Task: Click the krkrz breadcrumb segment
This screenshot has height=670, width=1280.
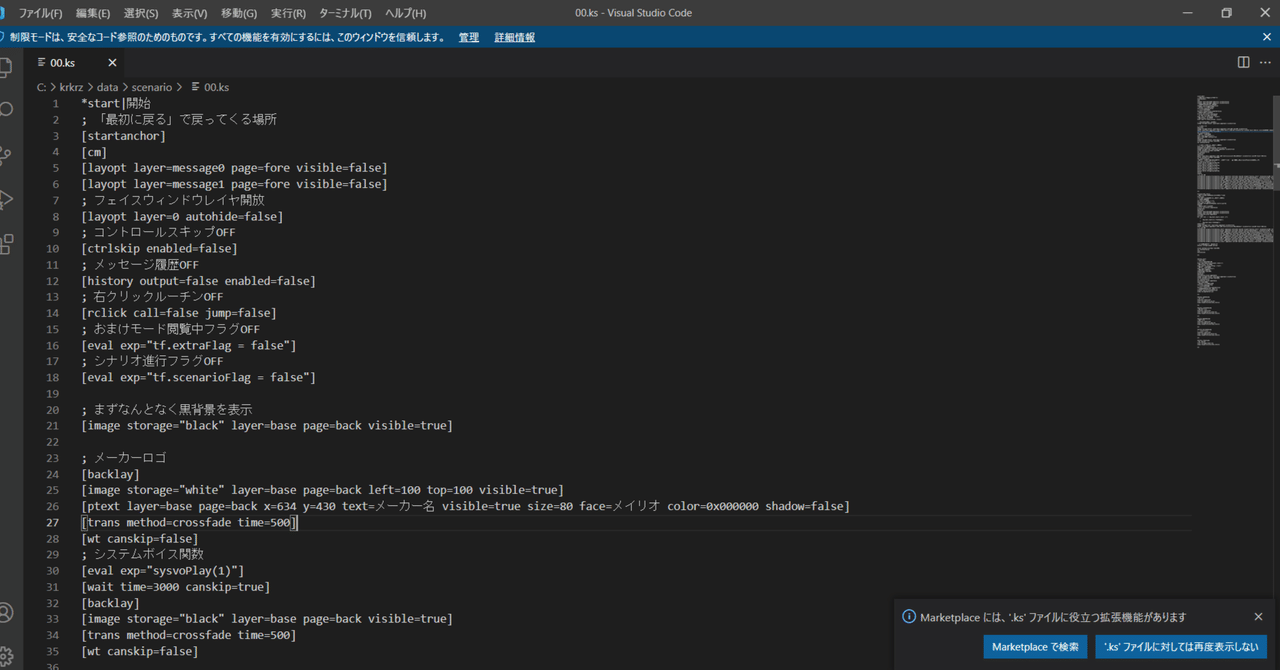Action: [71, 87]
